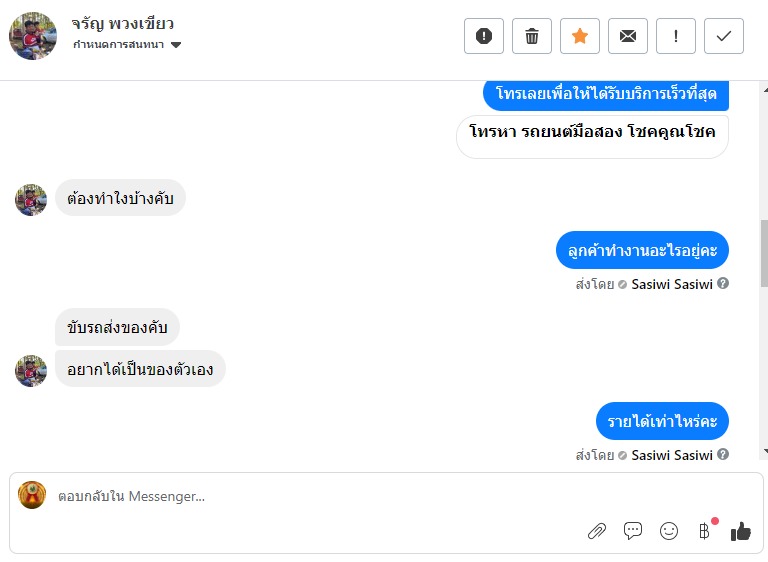Click help icon beside the lower Sasiwi Sasiwi
This screenshot has height=562, width=768.
(x=723, y=455)
